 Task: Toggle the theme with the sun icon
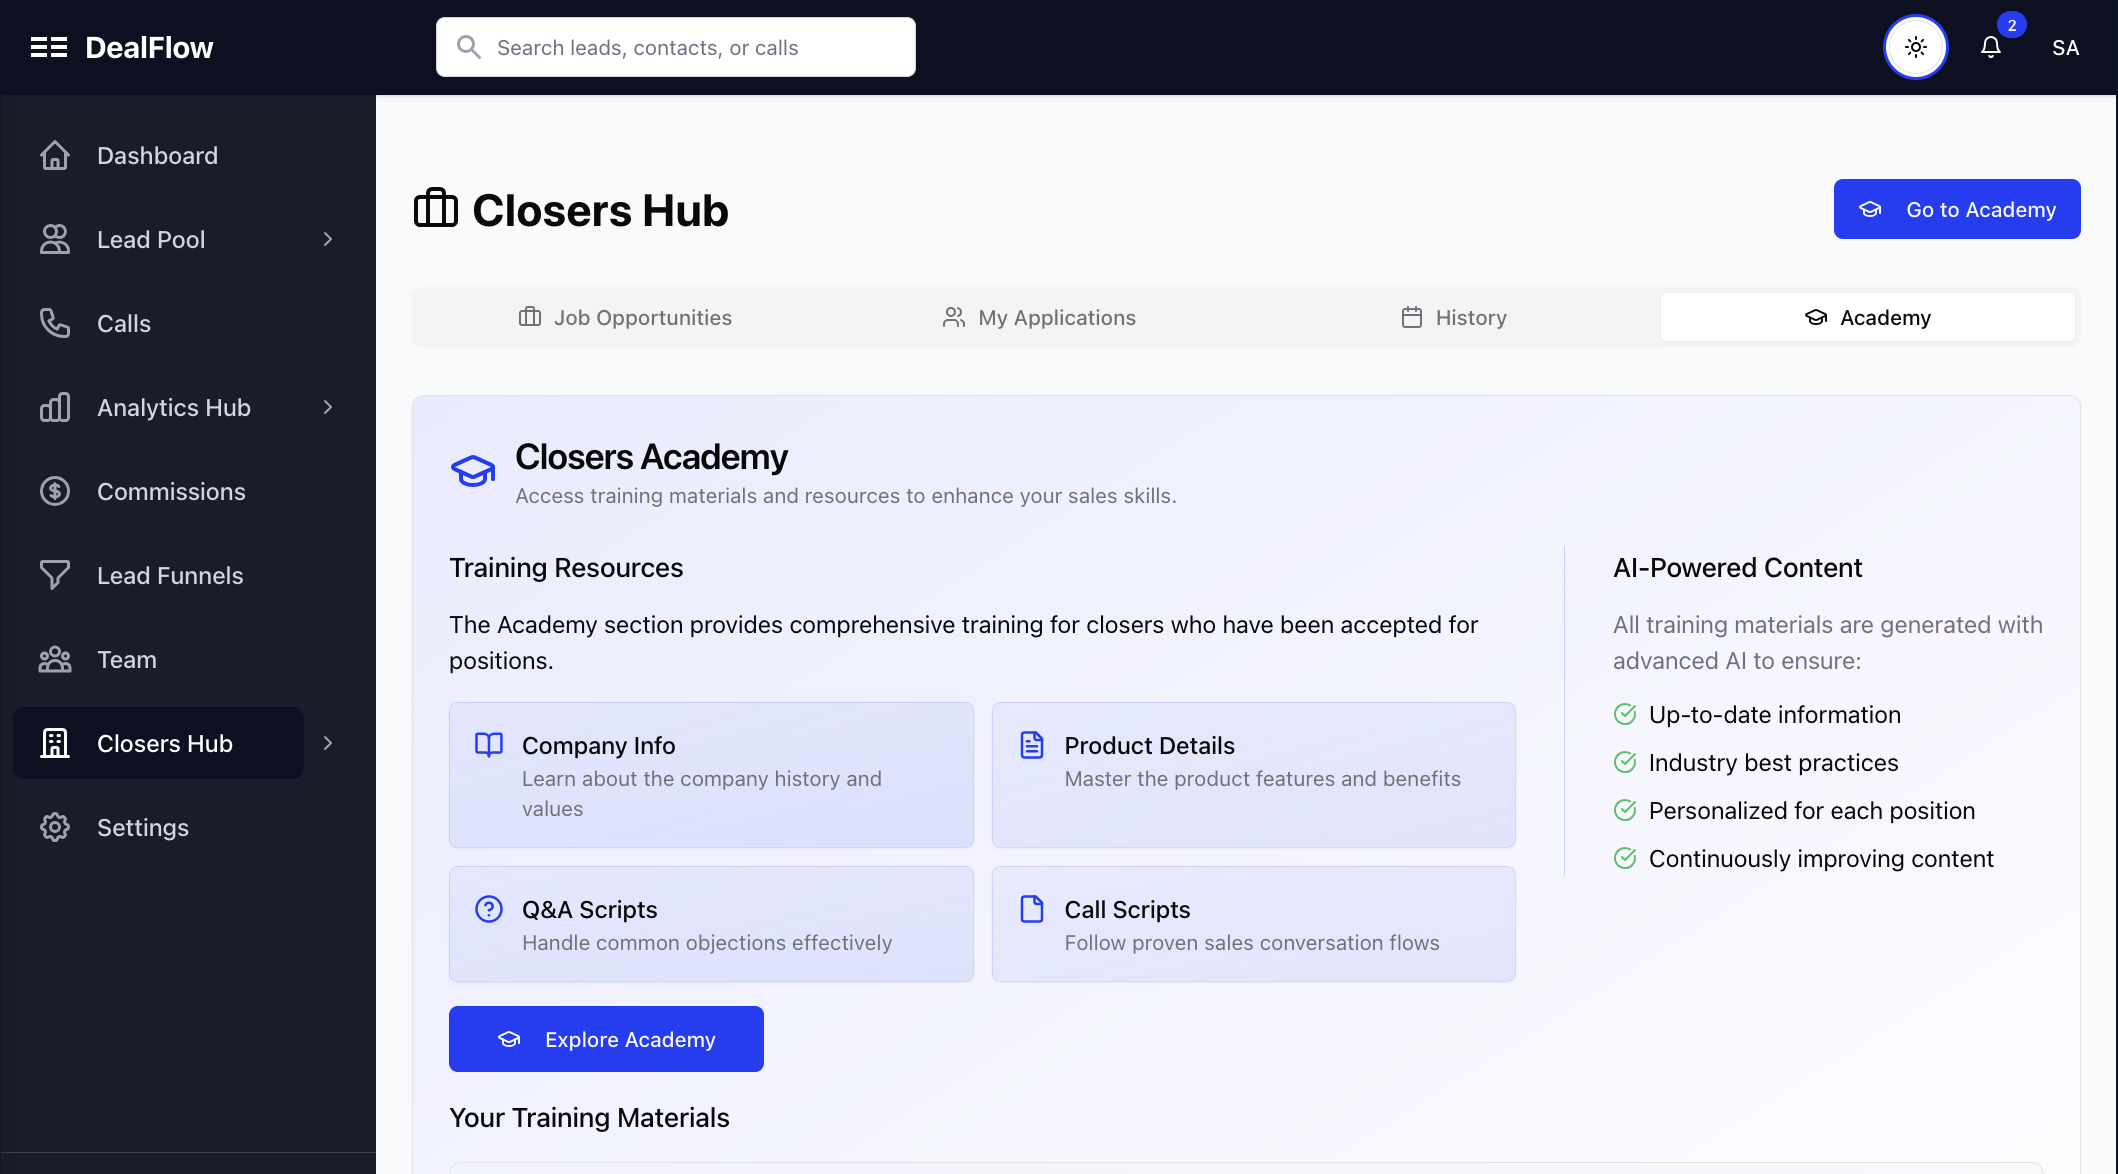tap(1915, 46)
